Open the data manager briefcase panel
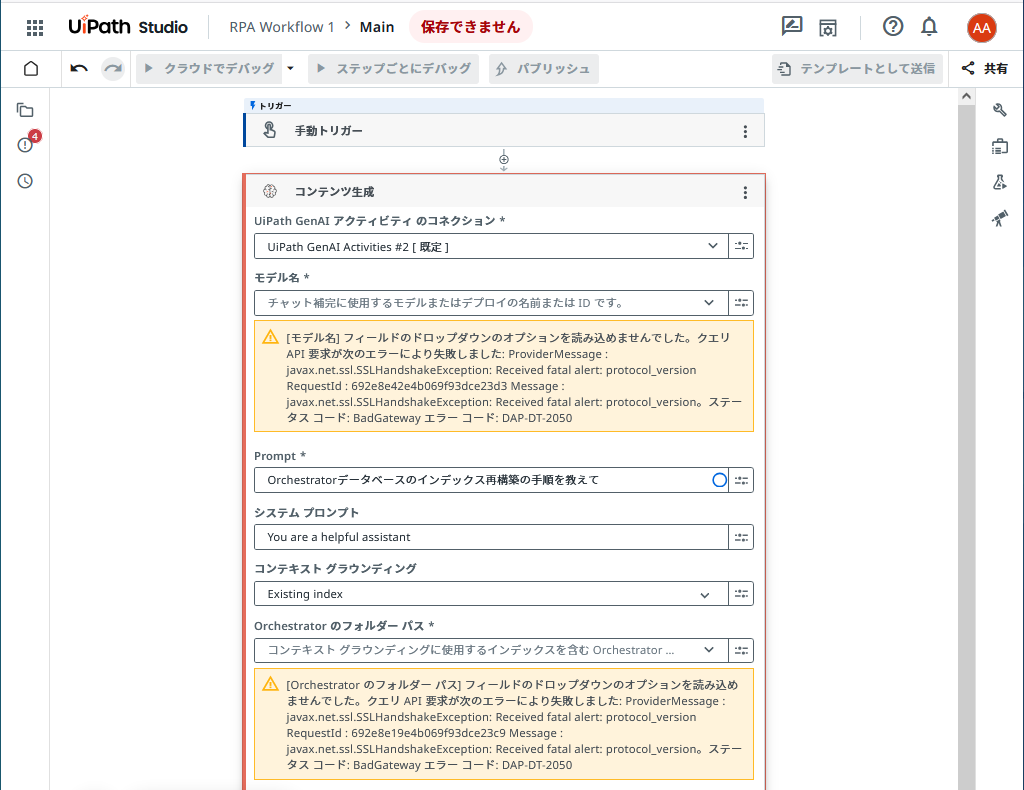The height and width of the screenshot is (790, 1024). 999,146
